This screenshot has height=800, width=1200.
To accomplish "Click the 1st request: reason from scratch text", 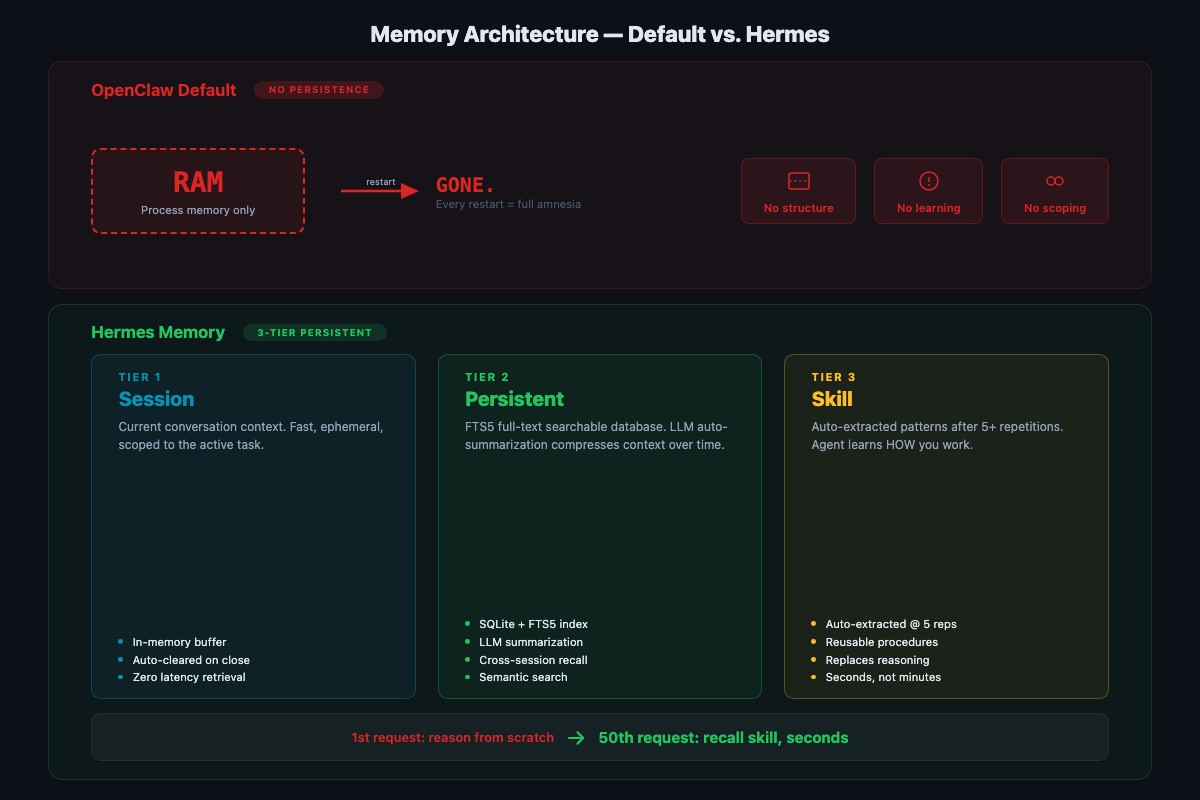I will click(452, 738).
